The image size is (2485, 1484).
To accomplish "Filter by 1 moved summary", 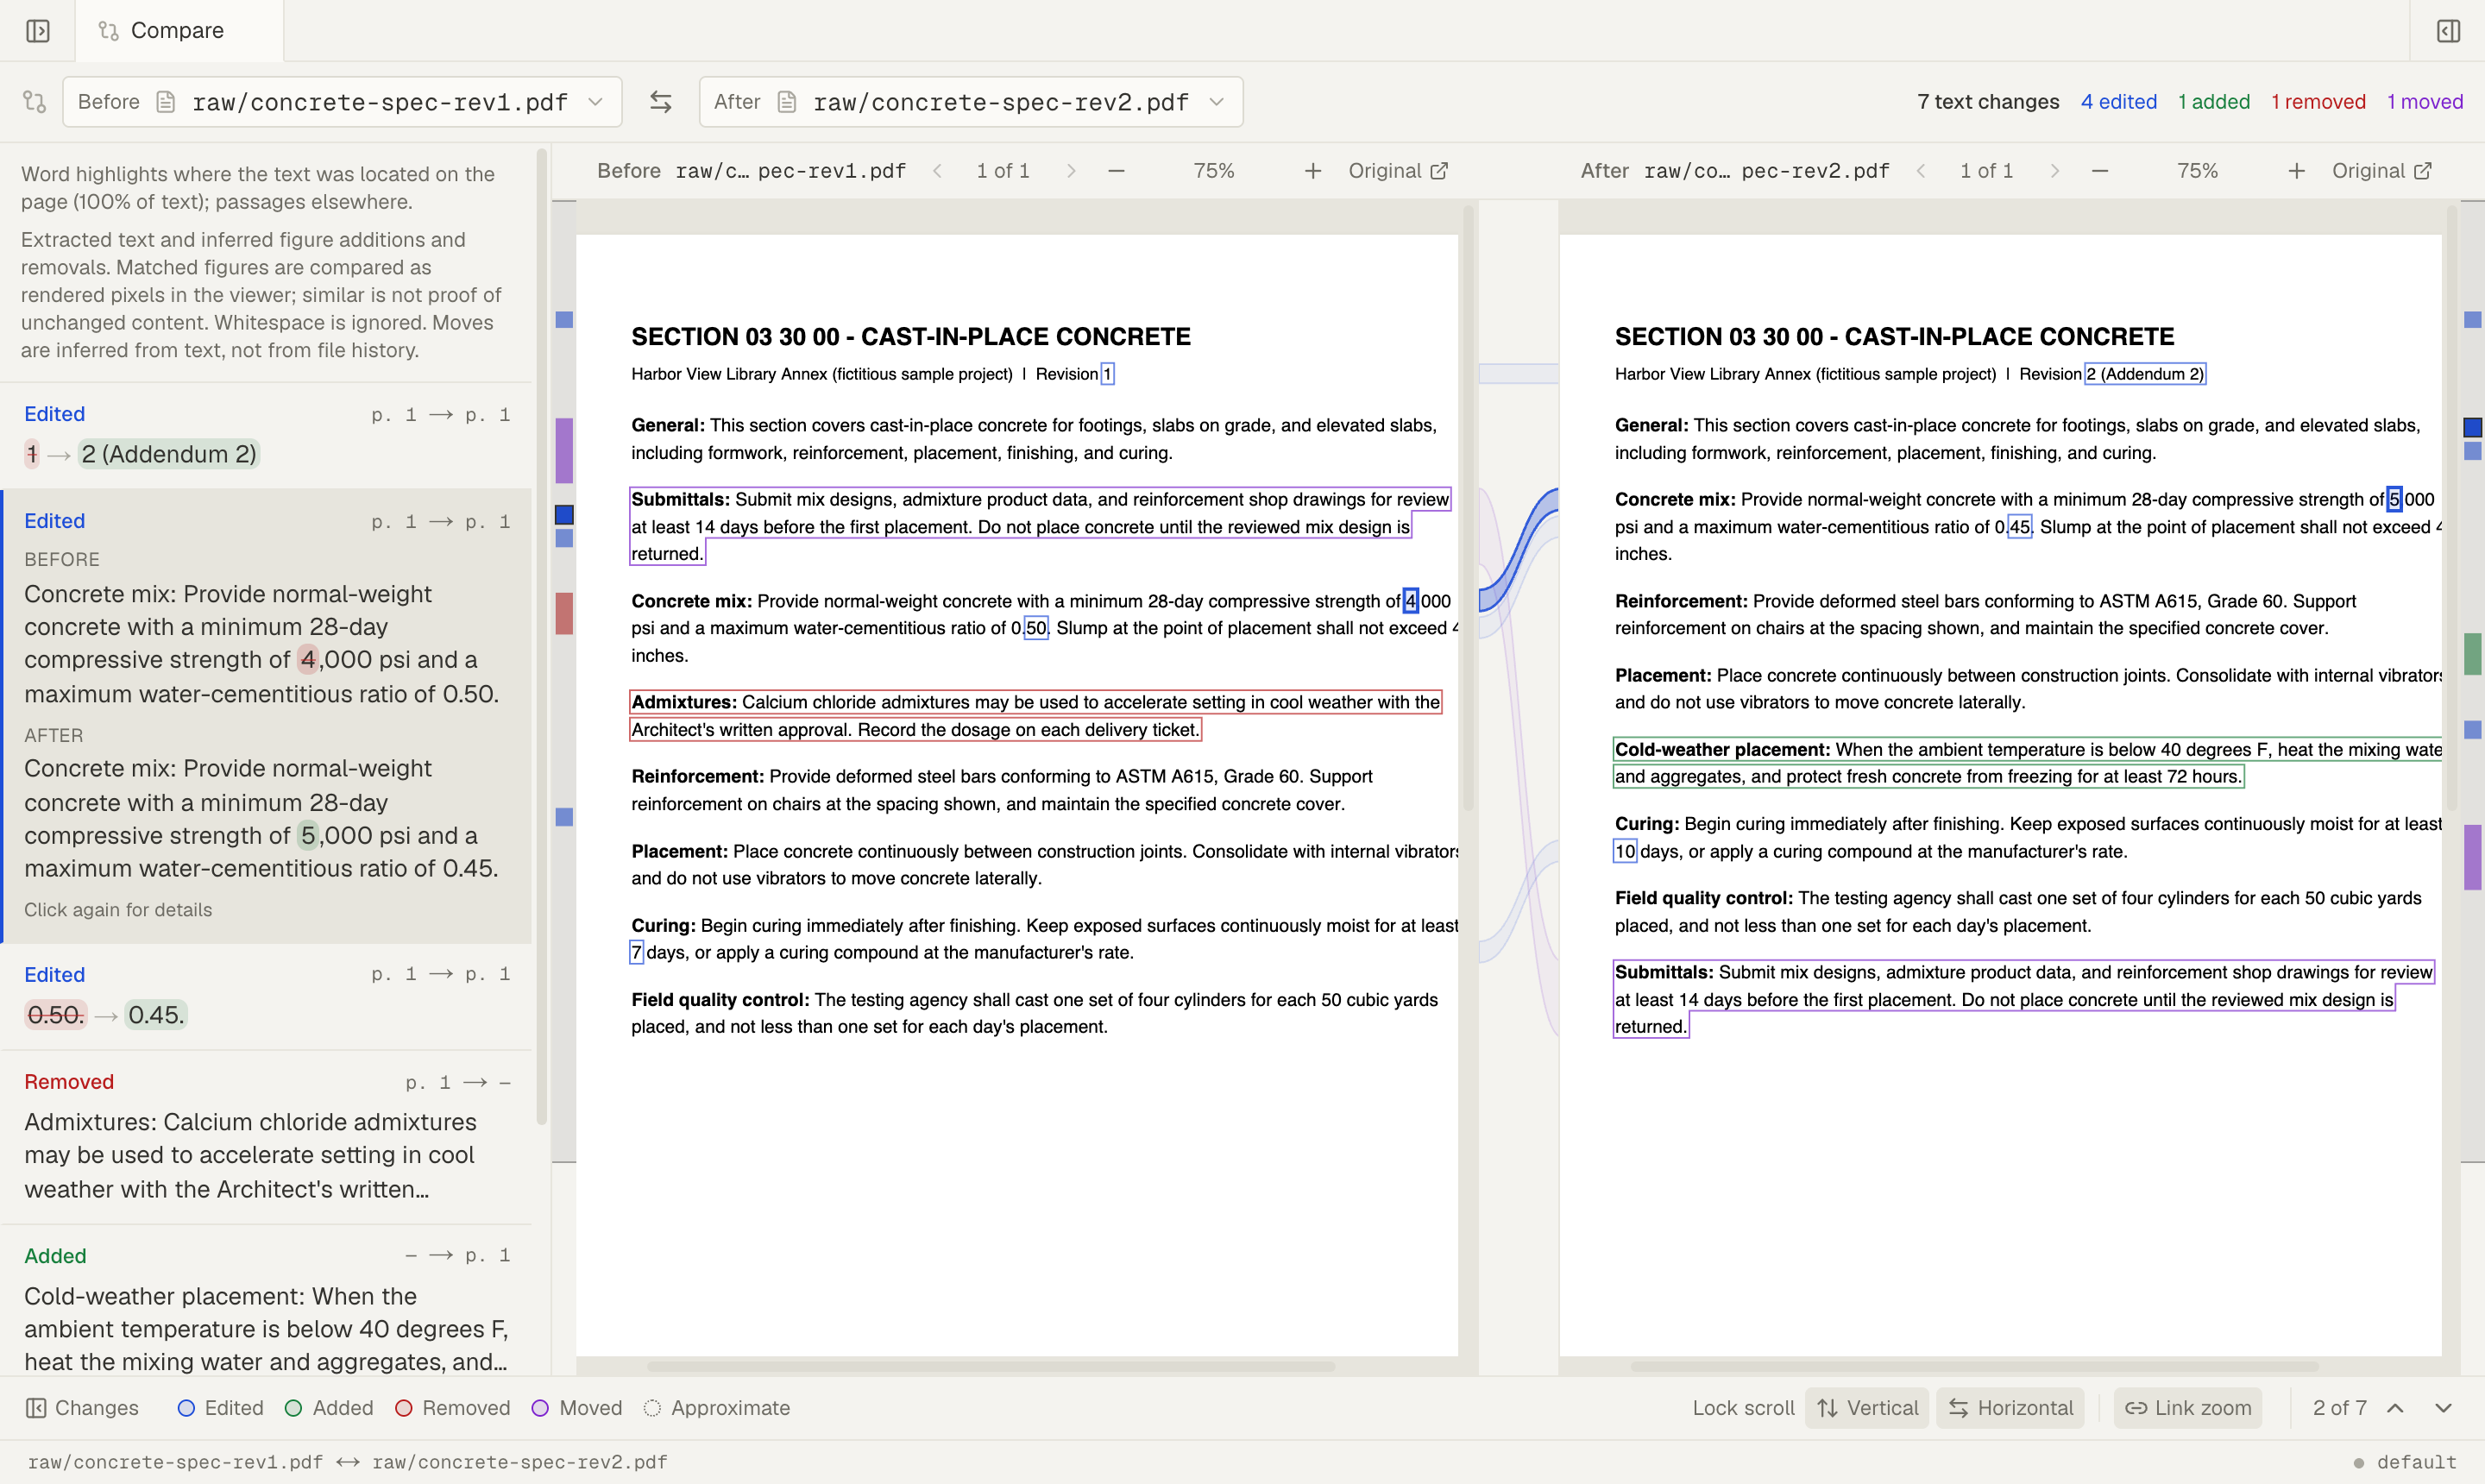I will (x=2424, y=101).
